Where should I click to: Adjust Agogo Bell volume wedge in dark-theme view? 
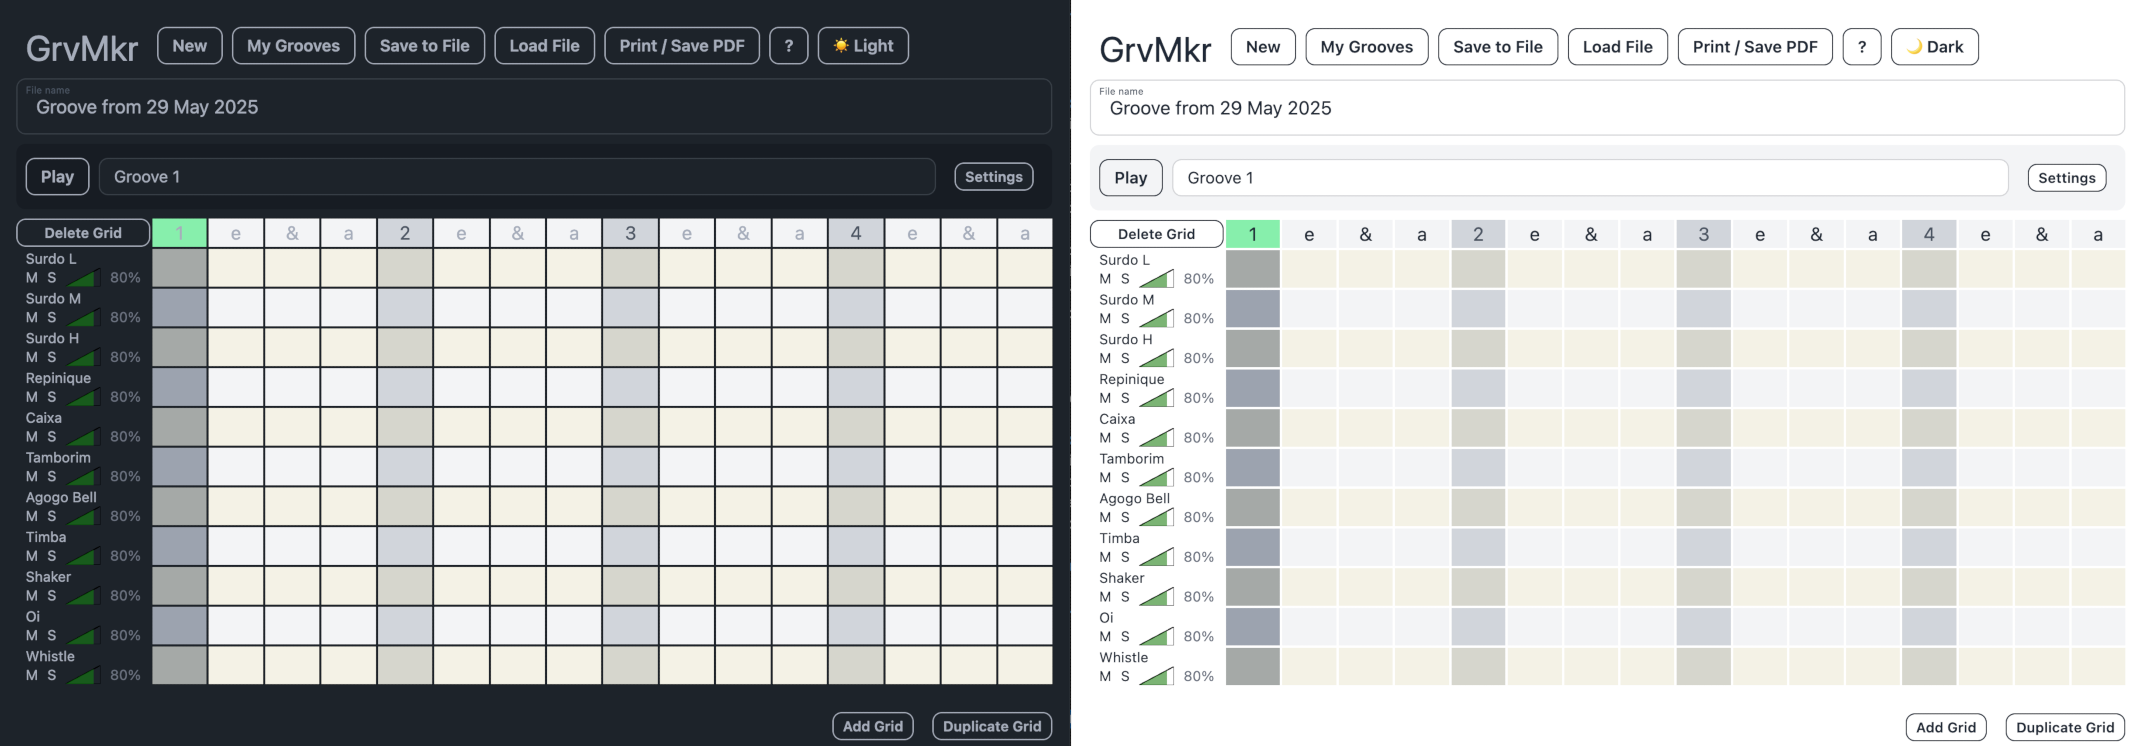click(83, 517)
